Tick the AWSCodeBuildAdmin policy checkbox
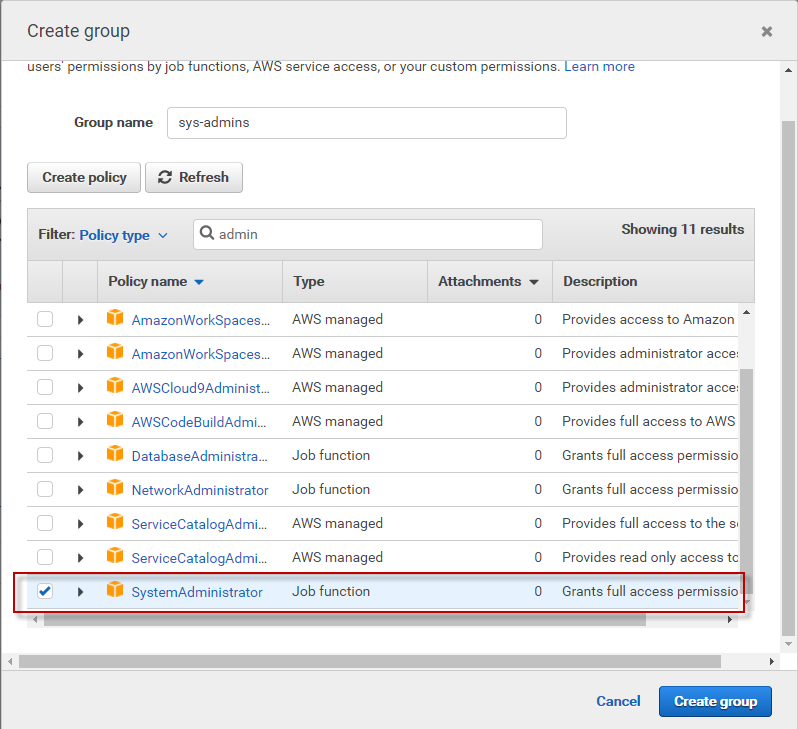This screenshot has width=798, height=729. (45, 422)
